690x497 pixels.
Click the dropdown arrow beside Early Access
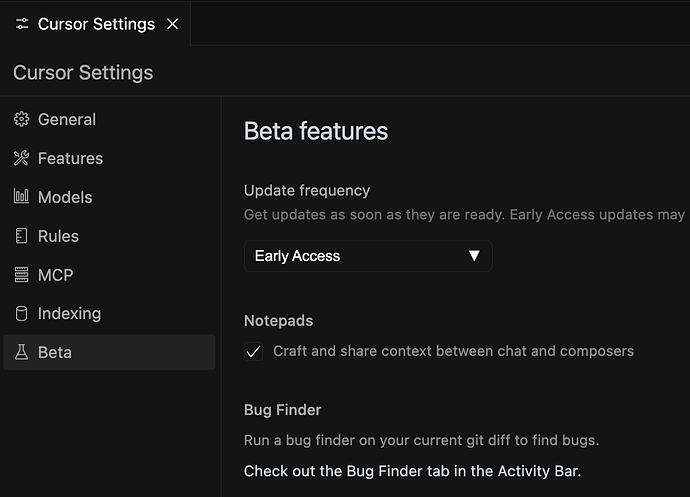pos(474,256)
